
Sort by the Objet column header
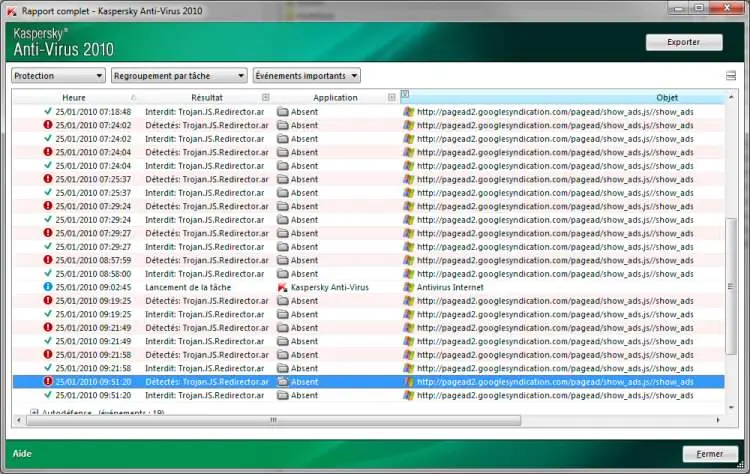(x=667, y=98)
